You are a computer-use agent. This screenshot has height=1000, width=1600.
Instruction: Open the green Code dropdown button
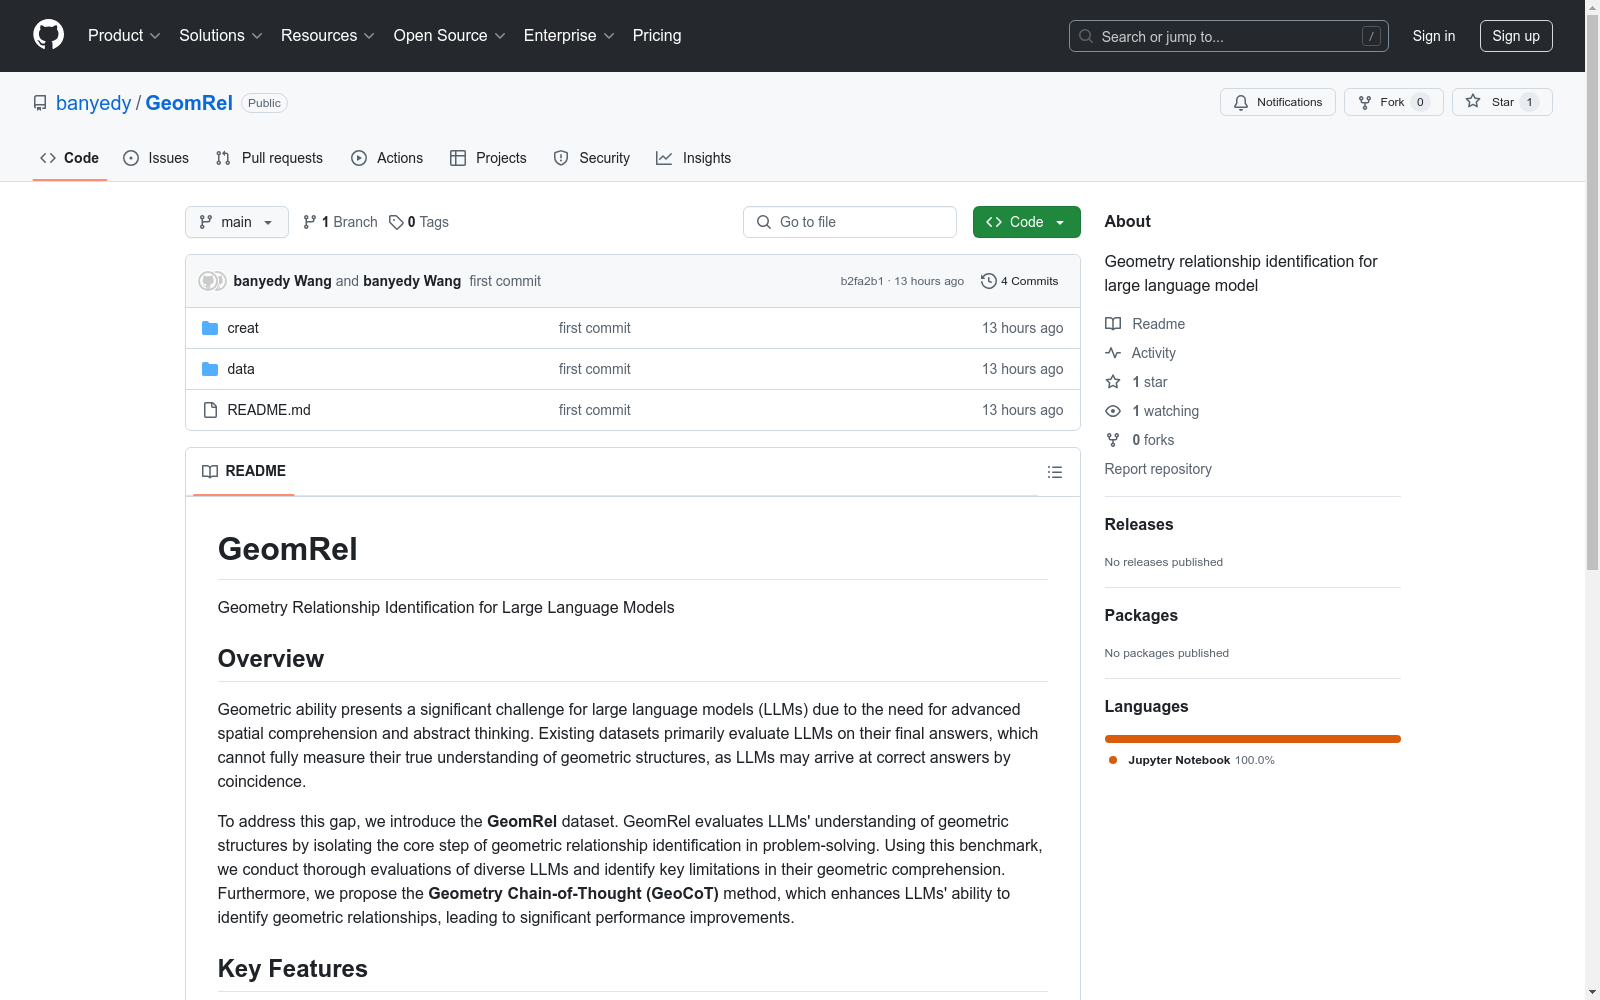pos(1026,222)
